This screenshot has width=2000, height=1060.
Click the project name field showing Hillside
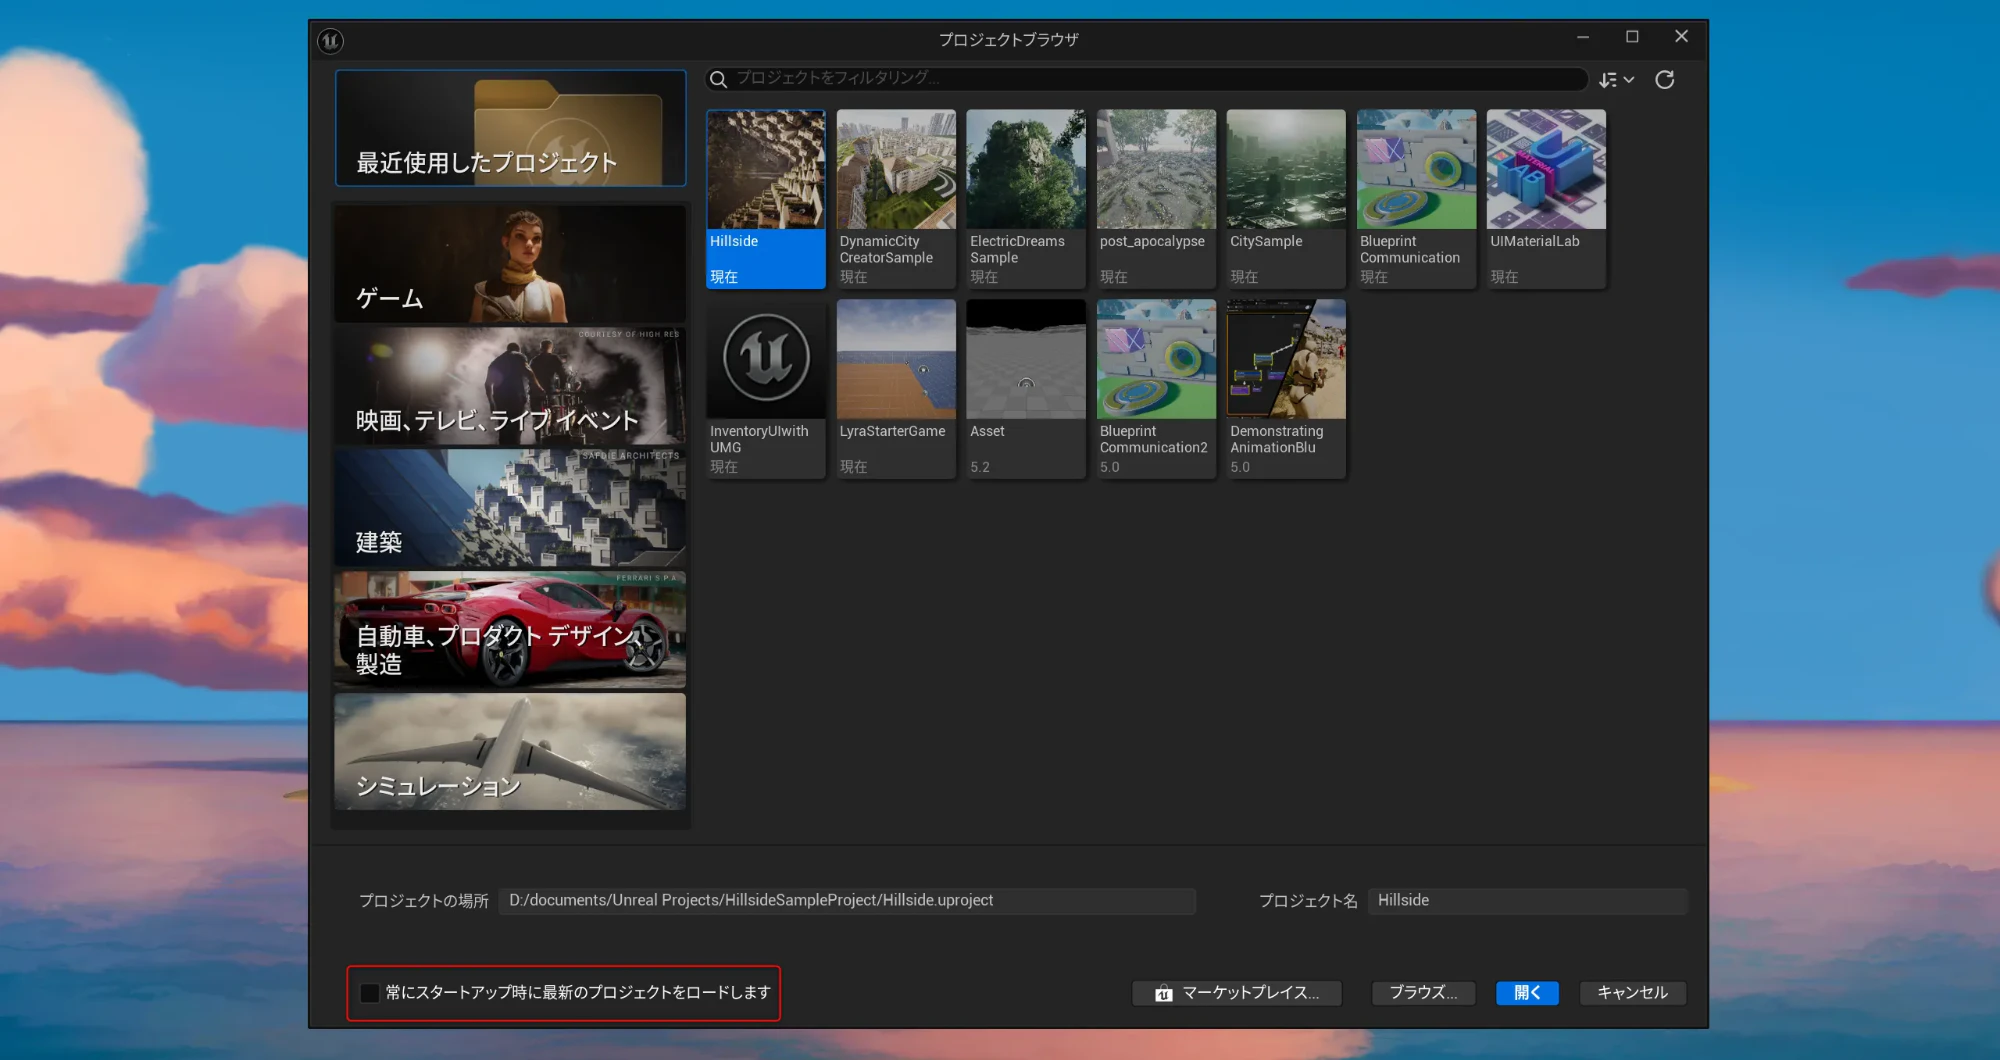(1527, 901)
